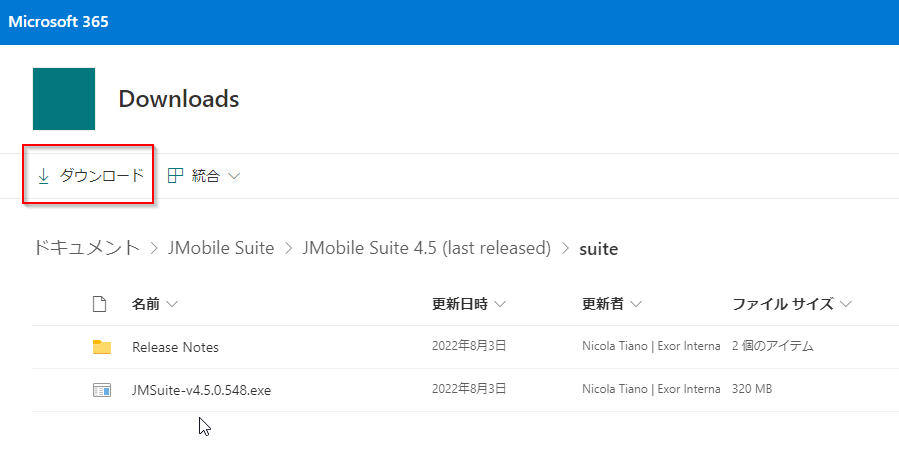
Task: Open the Release Notes folder
Action: (175, 348)
